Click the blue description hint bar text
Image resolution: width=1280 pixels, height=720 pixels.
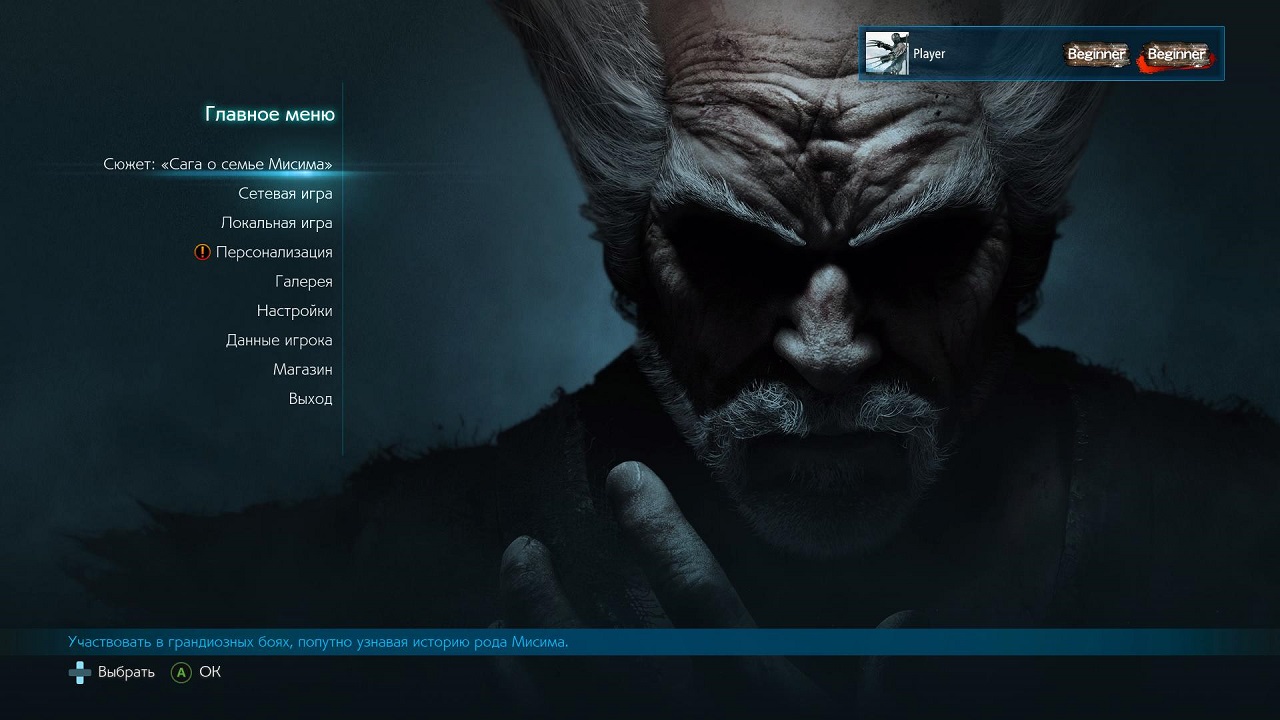click(318, 642)
